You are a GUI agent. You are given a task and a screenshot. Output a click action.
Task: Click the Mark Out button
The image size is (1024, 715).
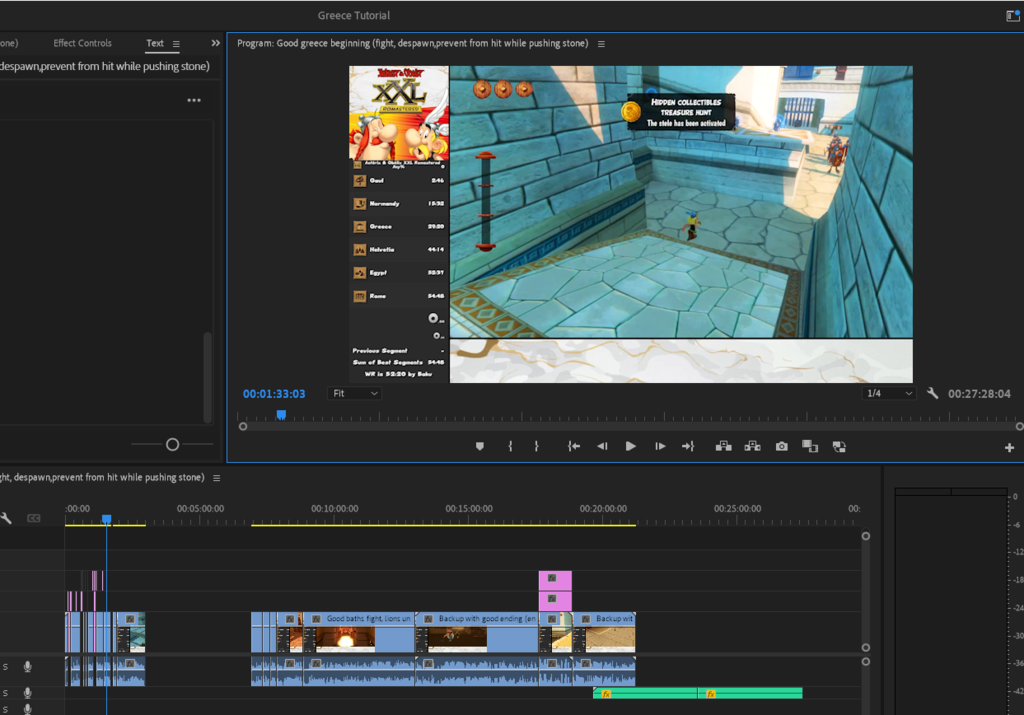pos(536,447)
